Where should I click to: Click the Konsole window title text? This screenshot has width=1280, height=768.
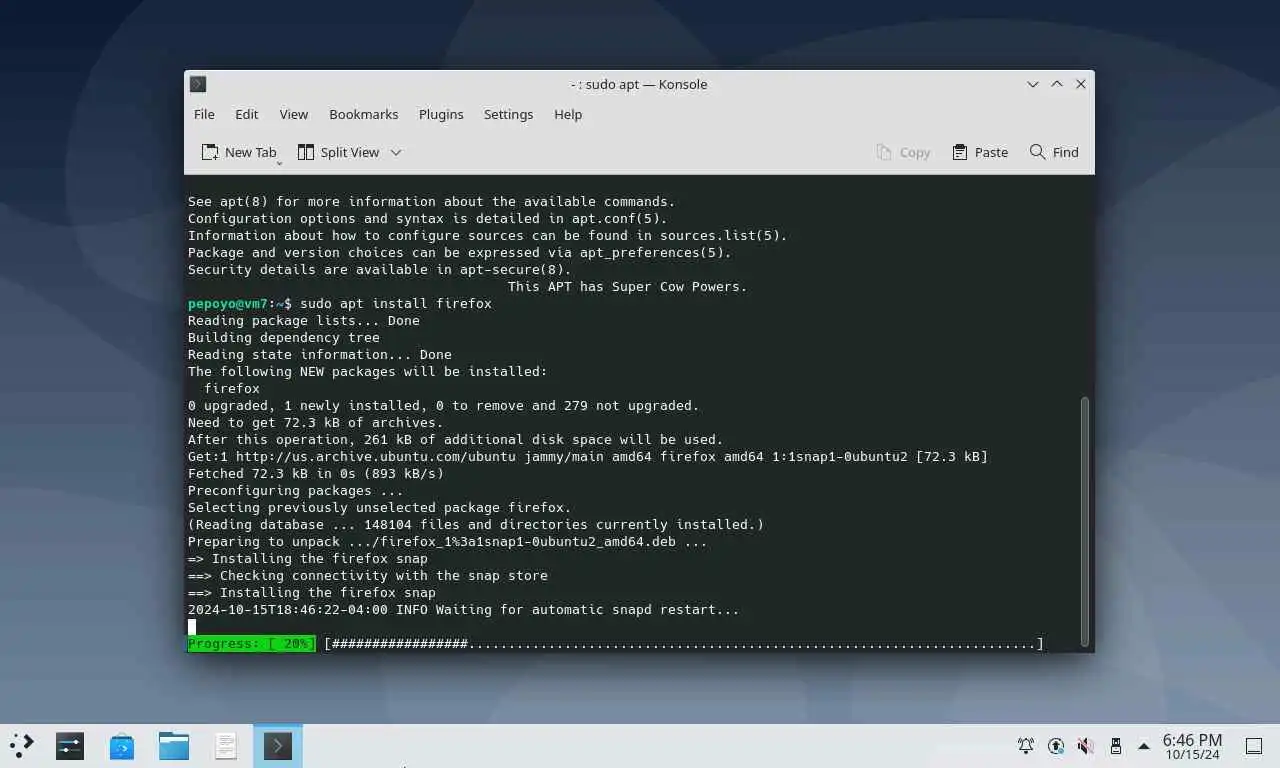[639, 84]
